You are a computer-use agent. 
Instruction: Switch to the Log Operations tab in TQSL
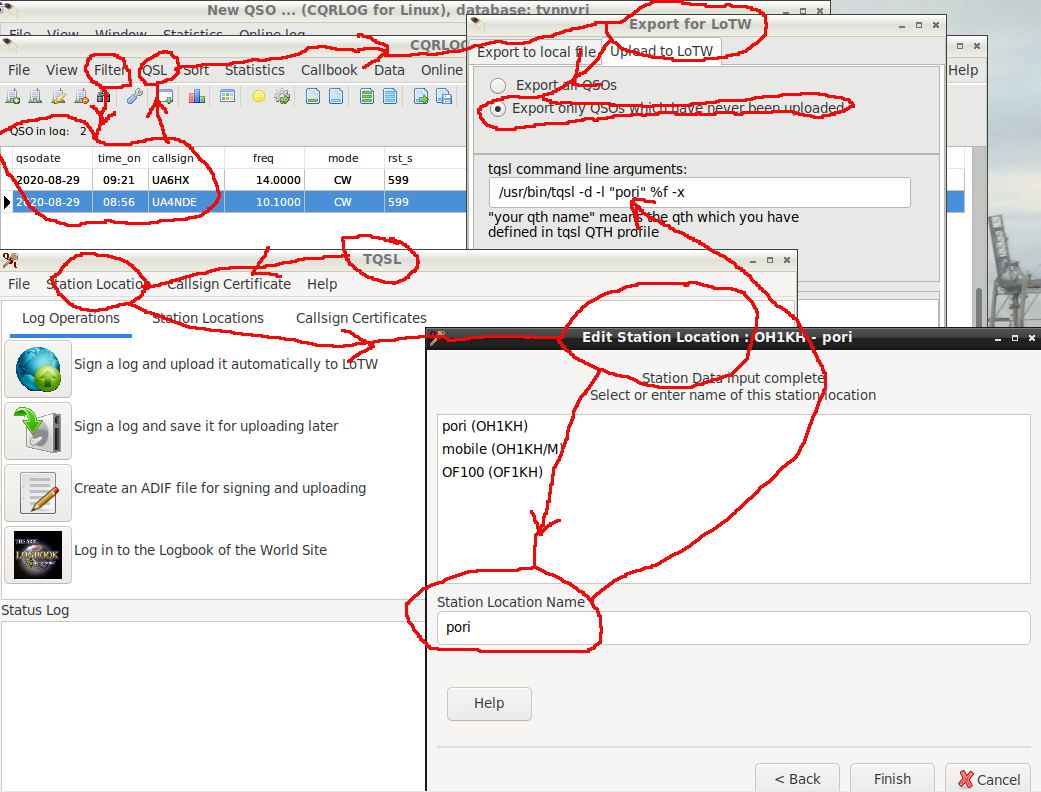[71, 319]
